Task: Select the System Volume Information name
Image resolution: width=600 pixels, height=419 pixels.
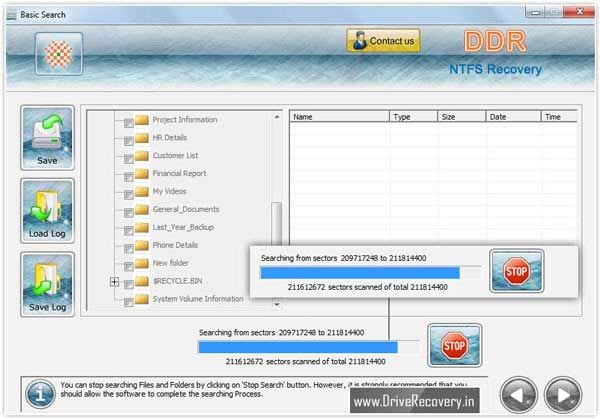Action: pyautogui.click(x=198, y=299)
